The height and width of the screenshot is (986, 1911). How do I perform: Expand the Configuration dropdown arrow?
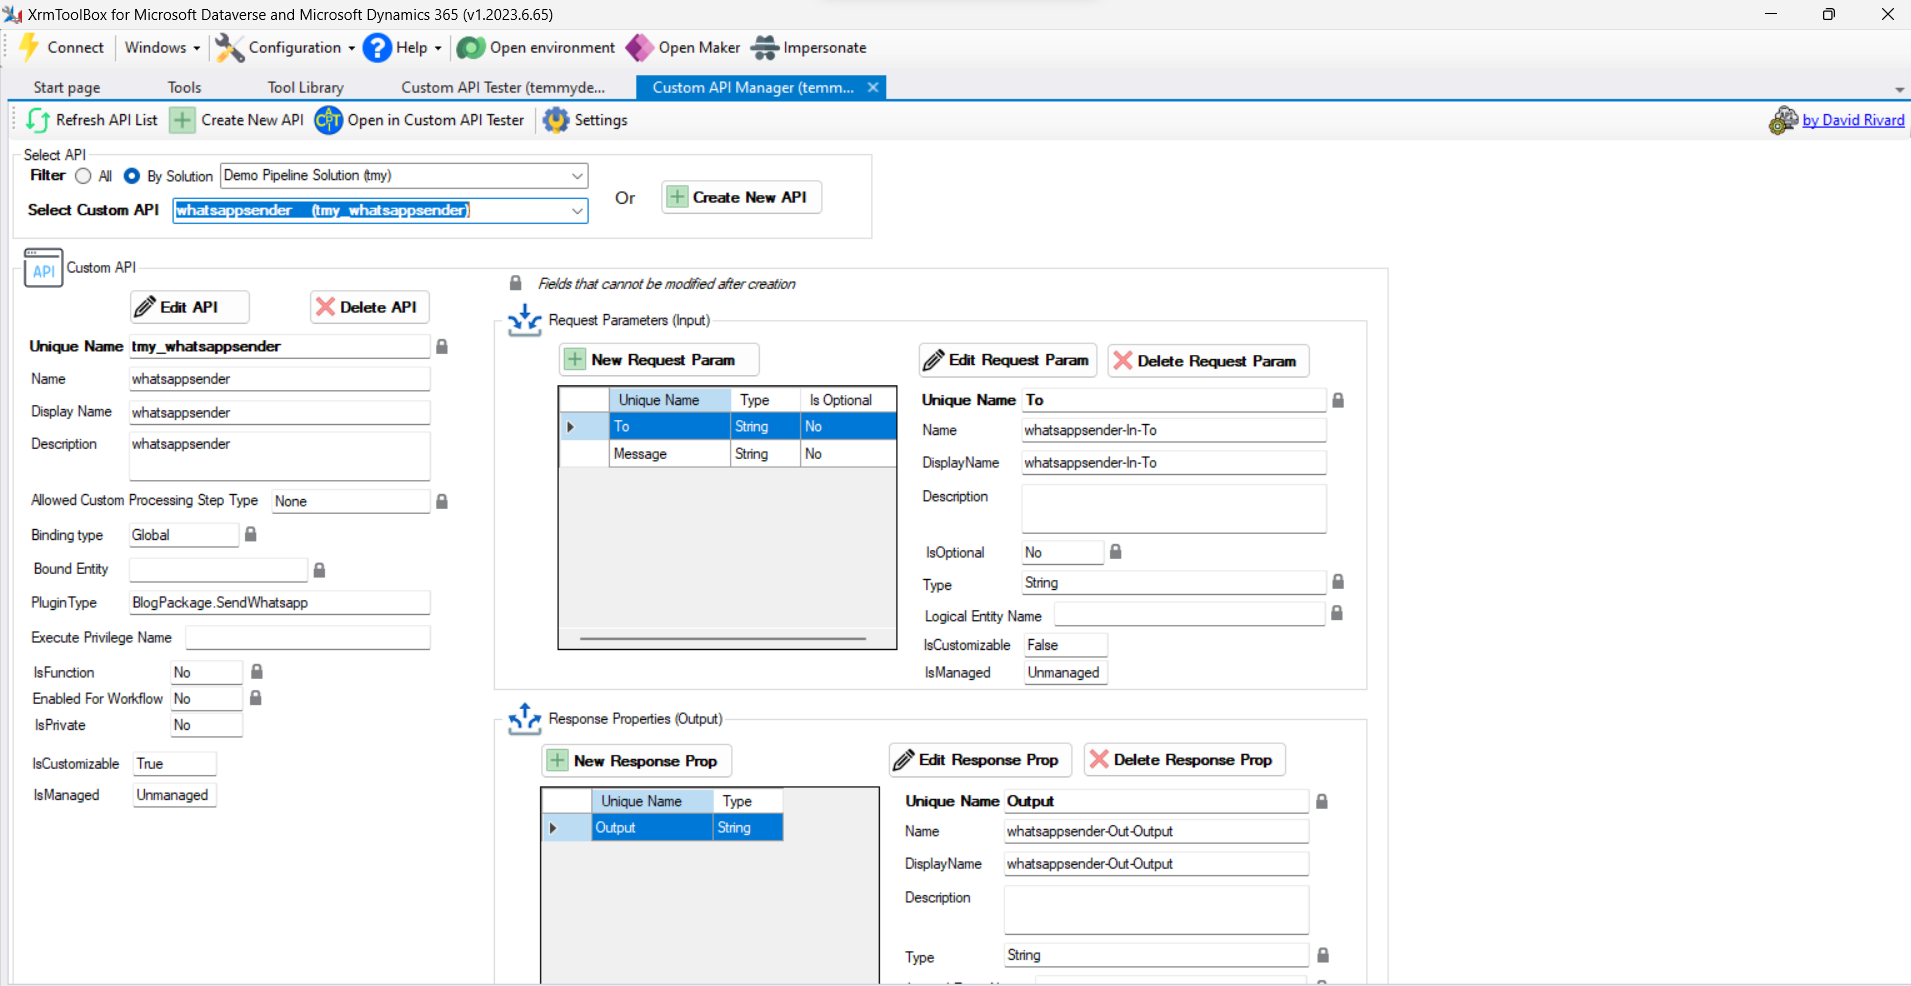coord(351,48)
